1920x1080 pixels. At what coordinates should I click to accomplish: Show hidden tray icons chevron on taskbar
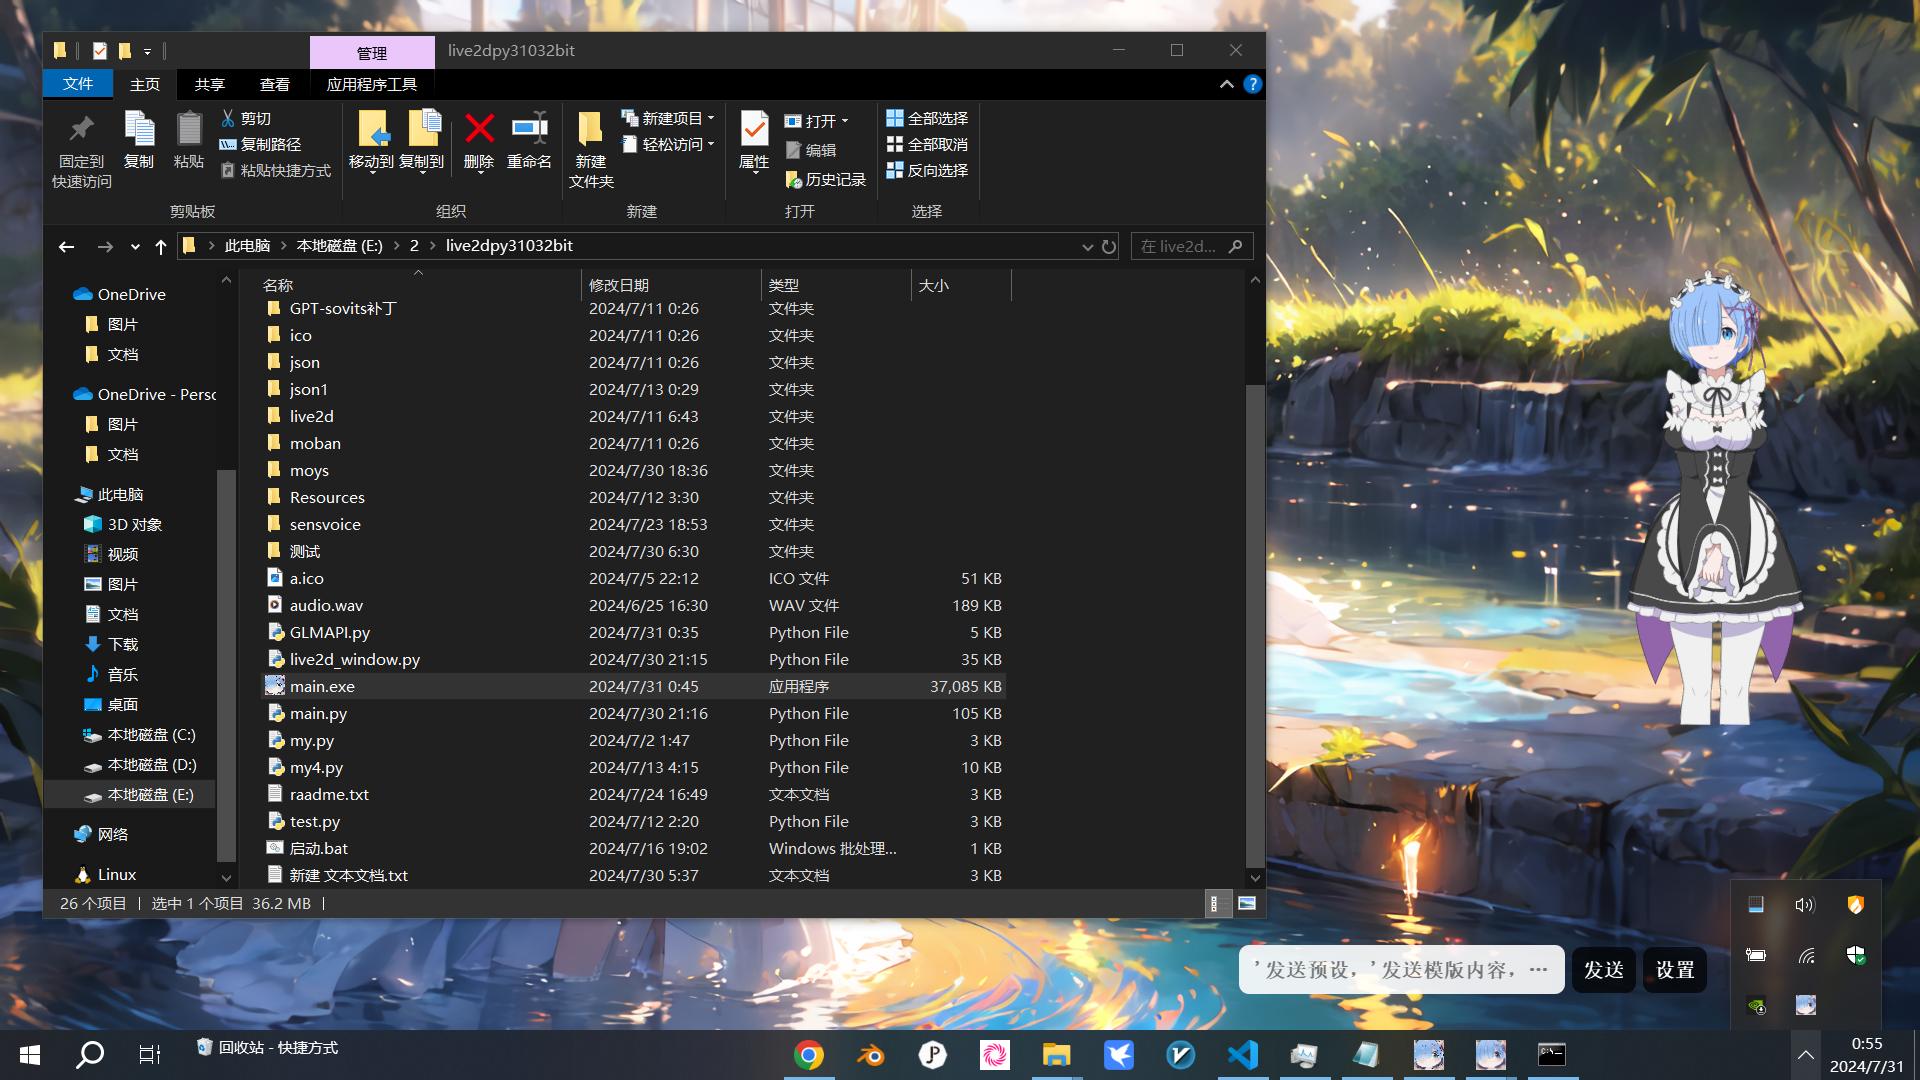click(x=1805, y=1055)
